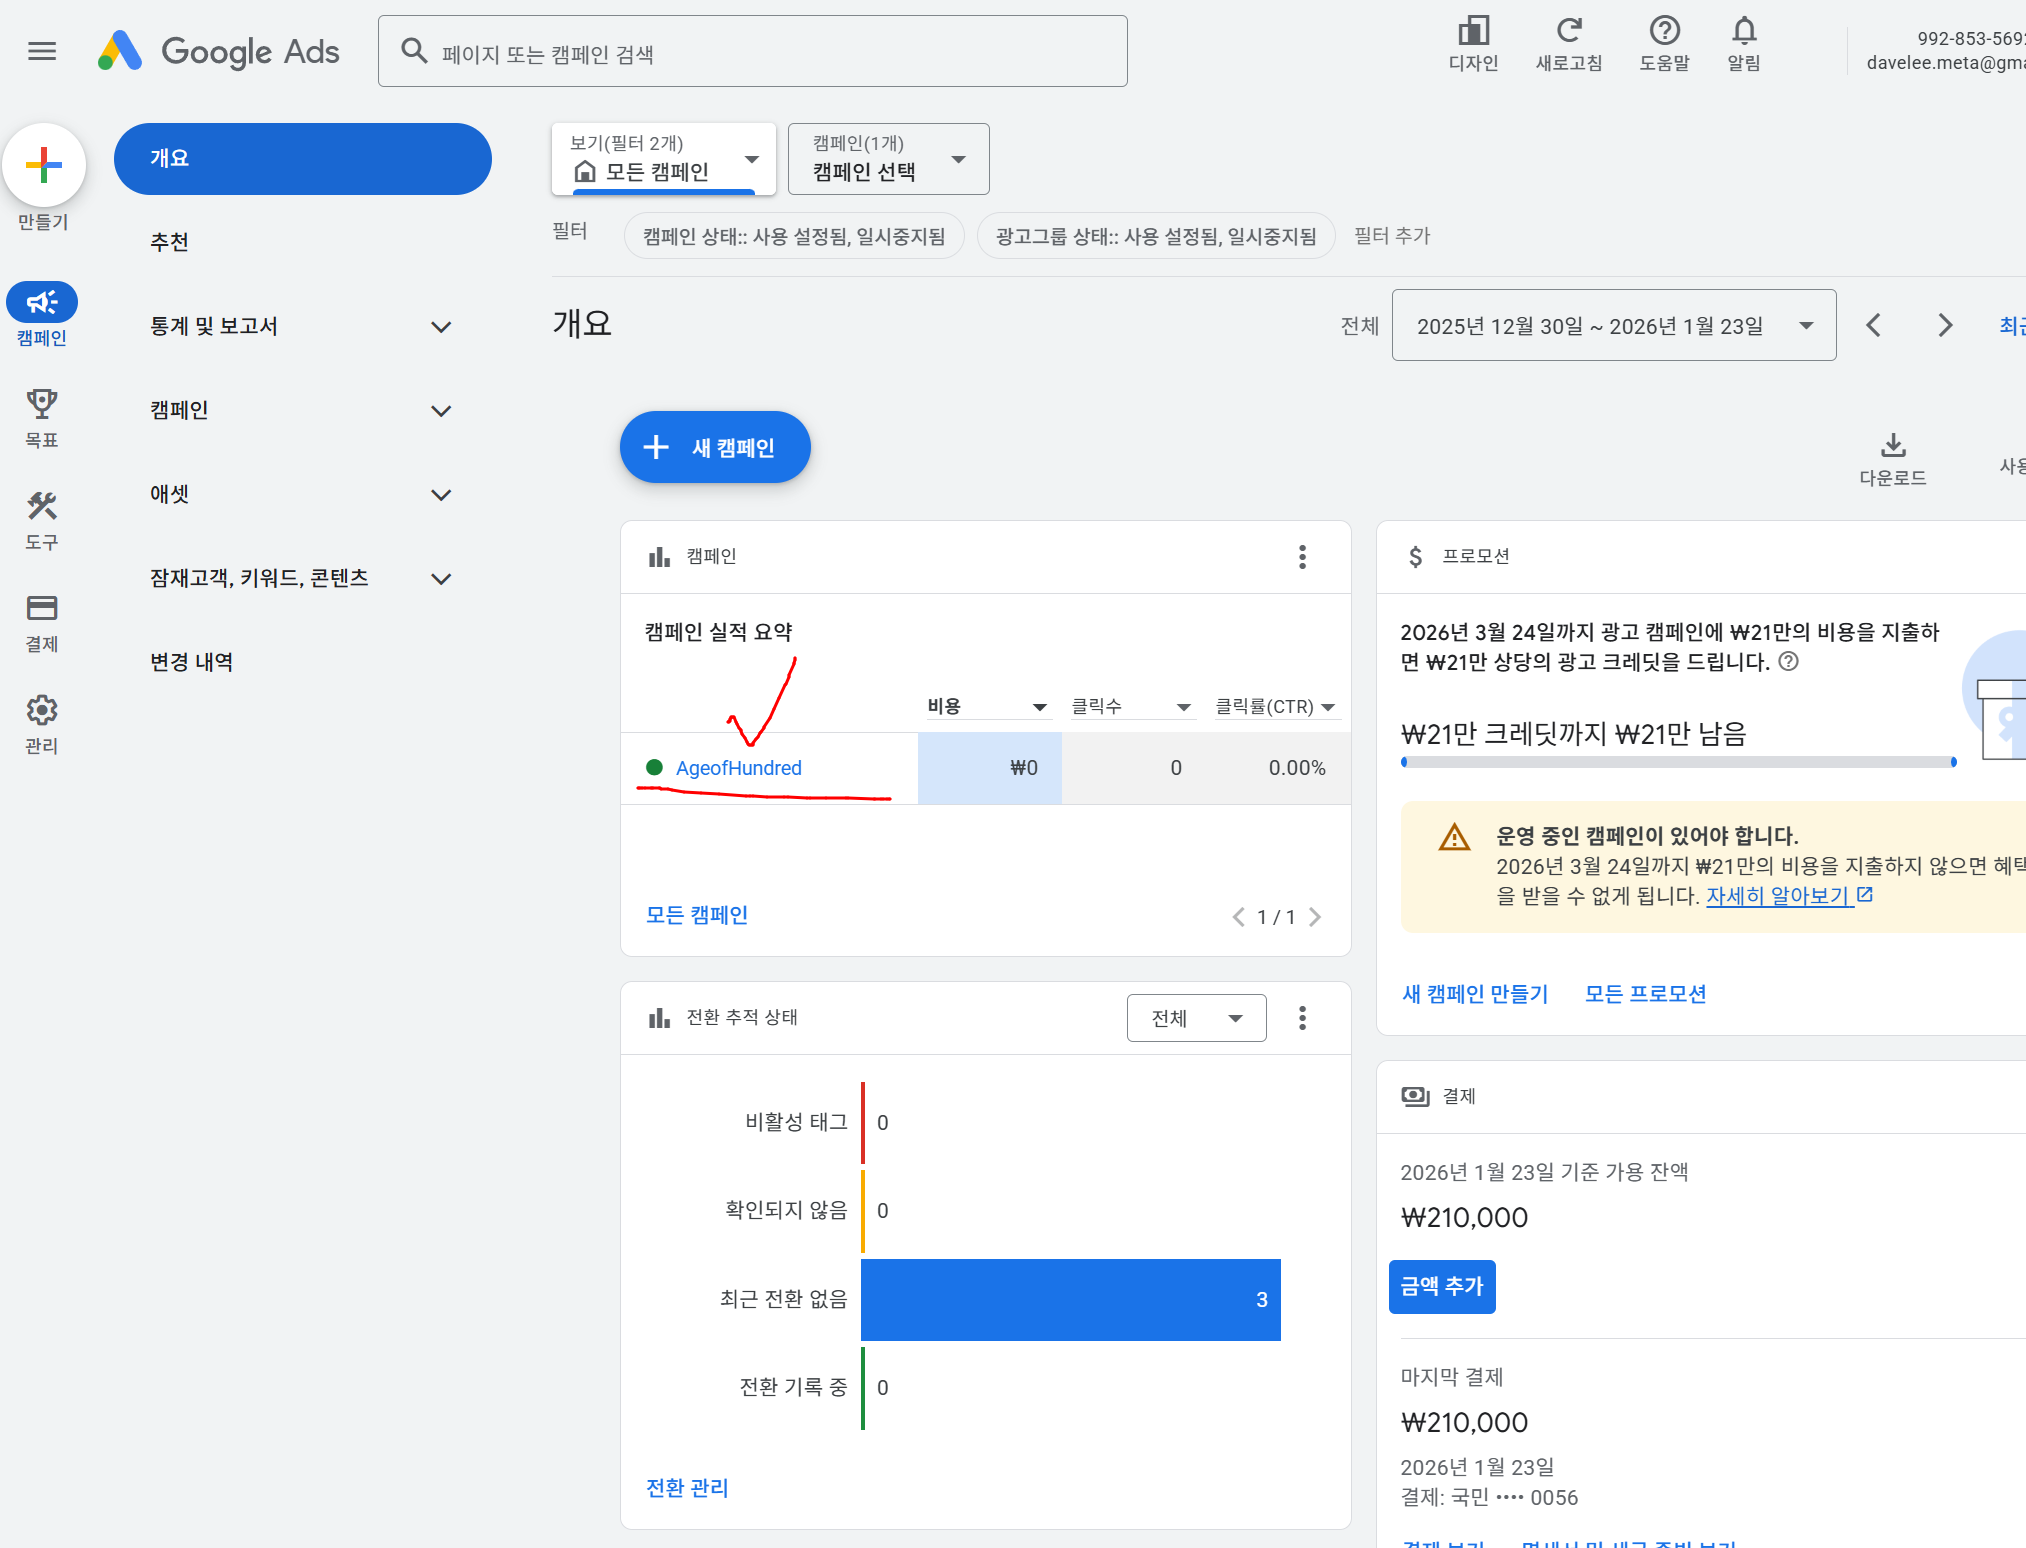Expand 통계 및 보고서 section
The image size is (2026, 1548).
441,327
